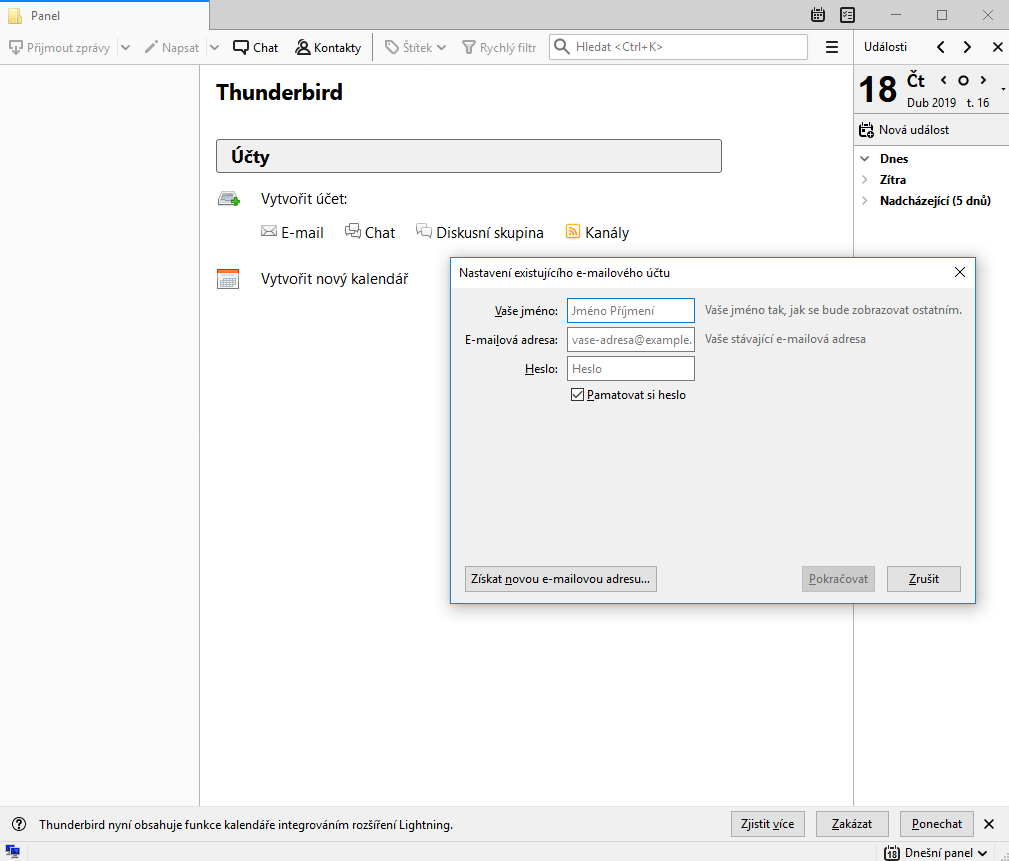Click the new calendar icon
Screen dimensions: 1009x861
pyautogui.click(x=228, y=279)
